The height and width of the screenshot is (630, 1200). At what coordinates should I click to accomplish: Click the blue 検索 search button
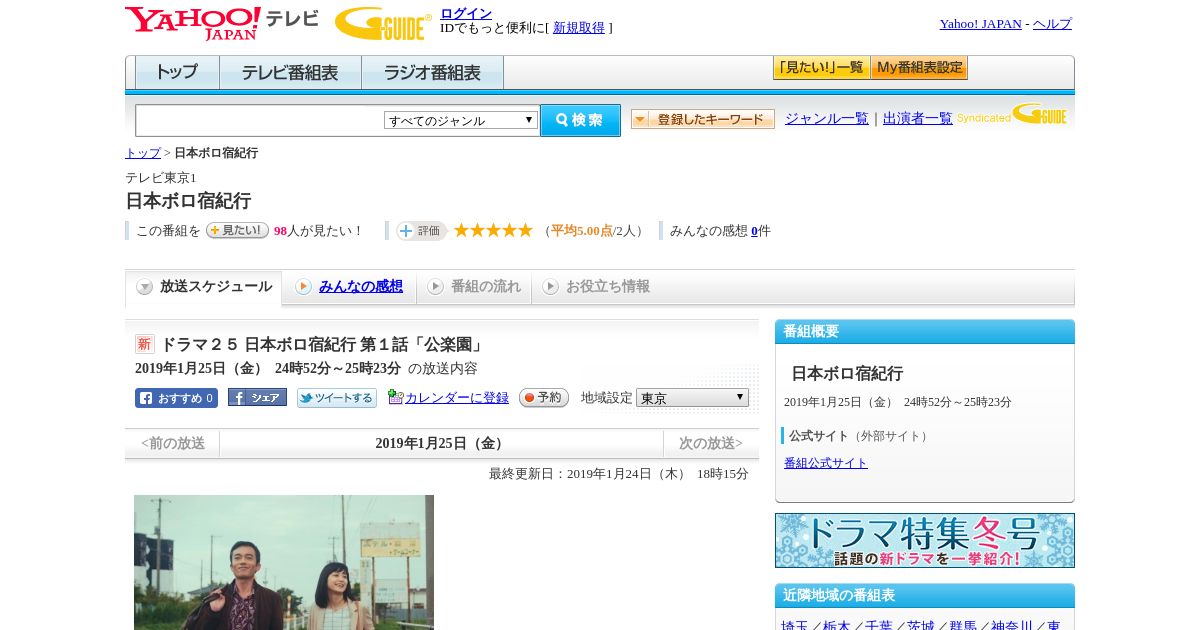(580, 120)
